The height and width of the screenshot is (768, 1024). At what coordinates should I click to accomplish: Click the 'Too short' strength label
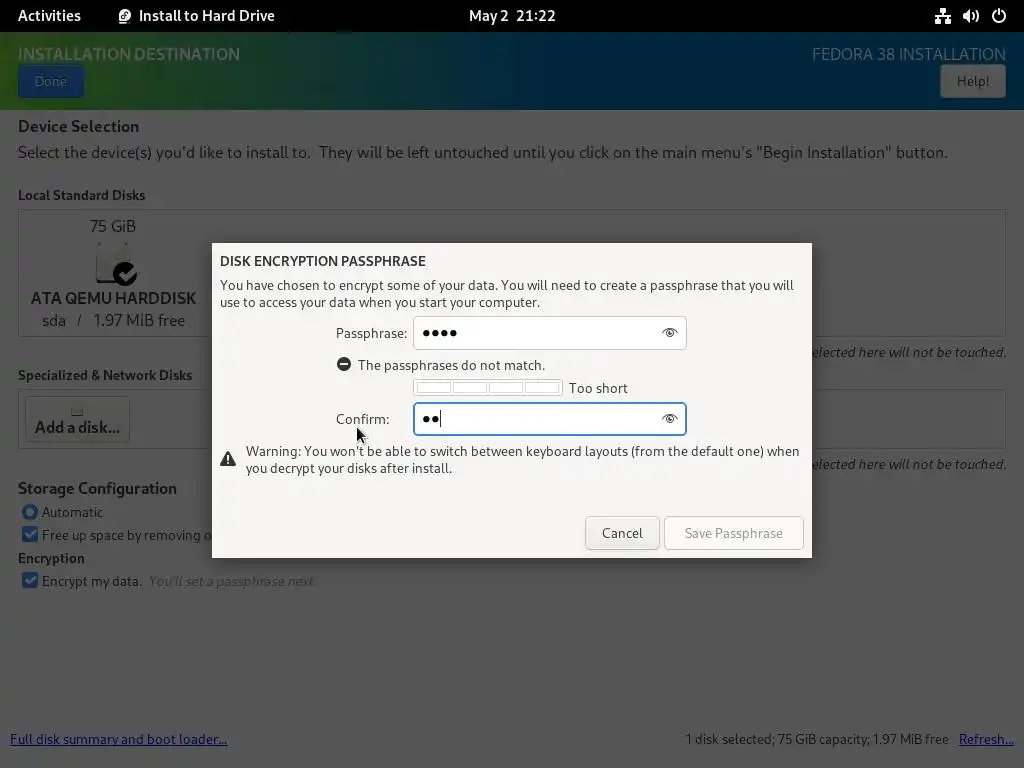coord(598,388)
